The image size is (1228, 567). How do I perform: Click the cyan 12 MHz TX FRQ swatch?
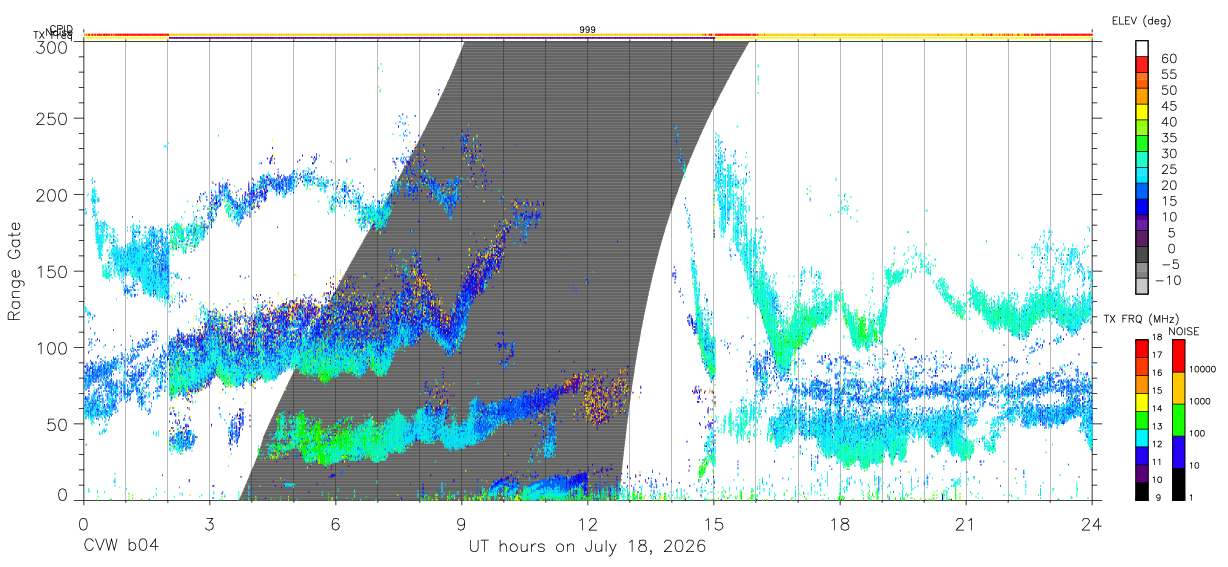coord(1142,440)
